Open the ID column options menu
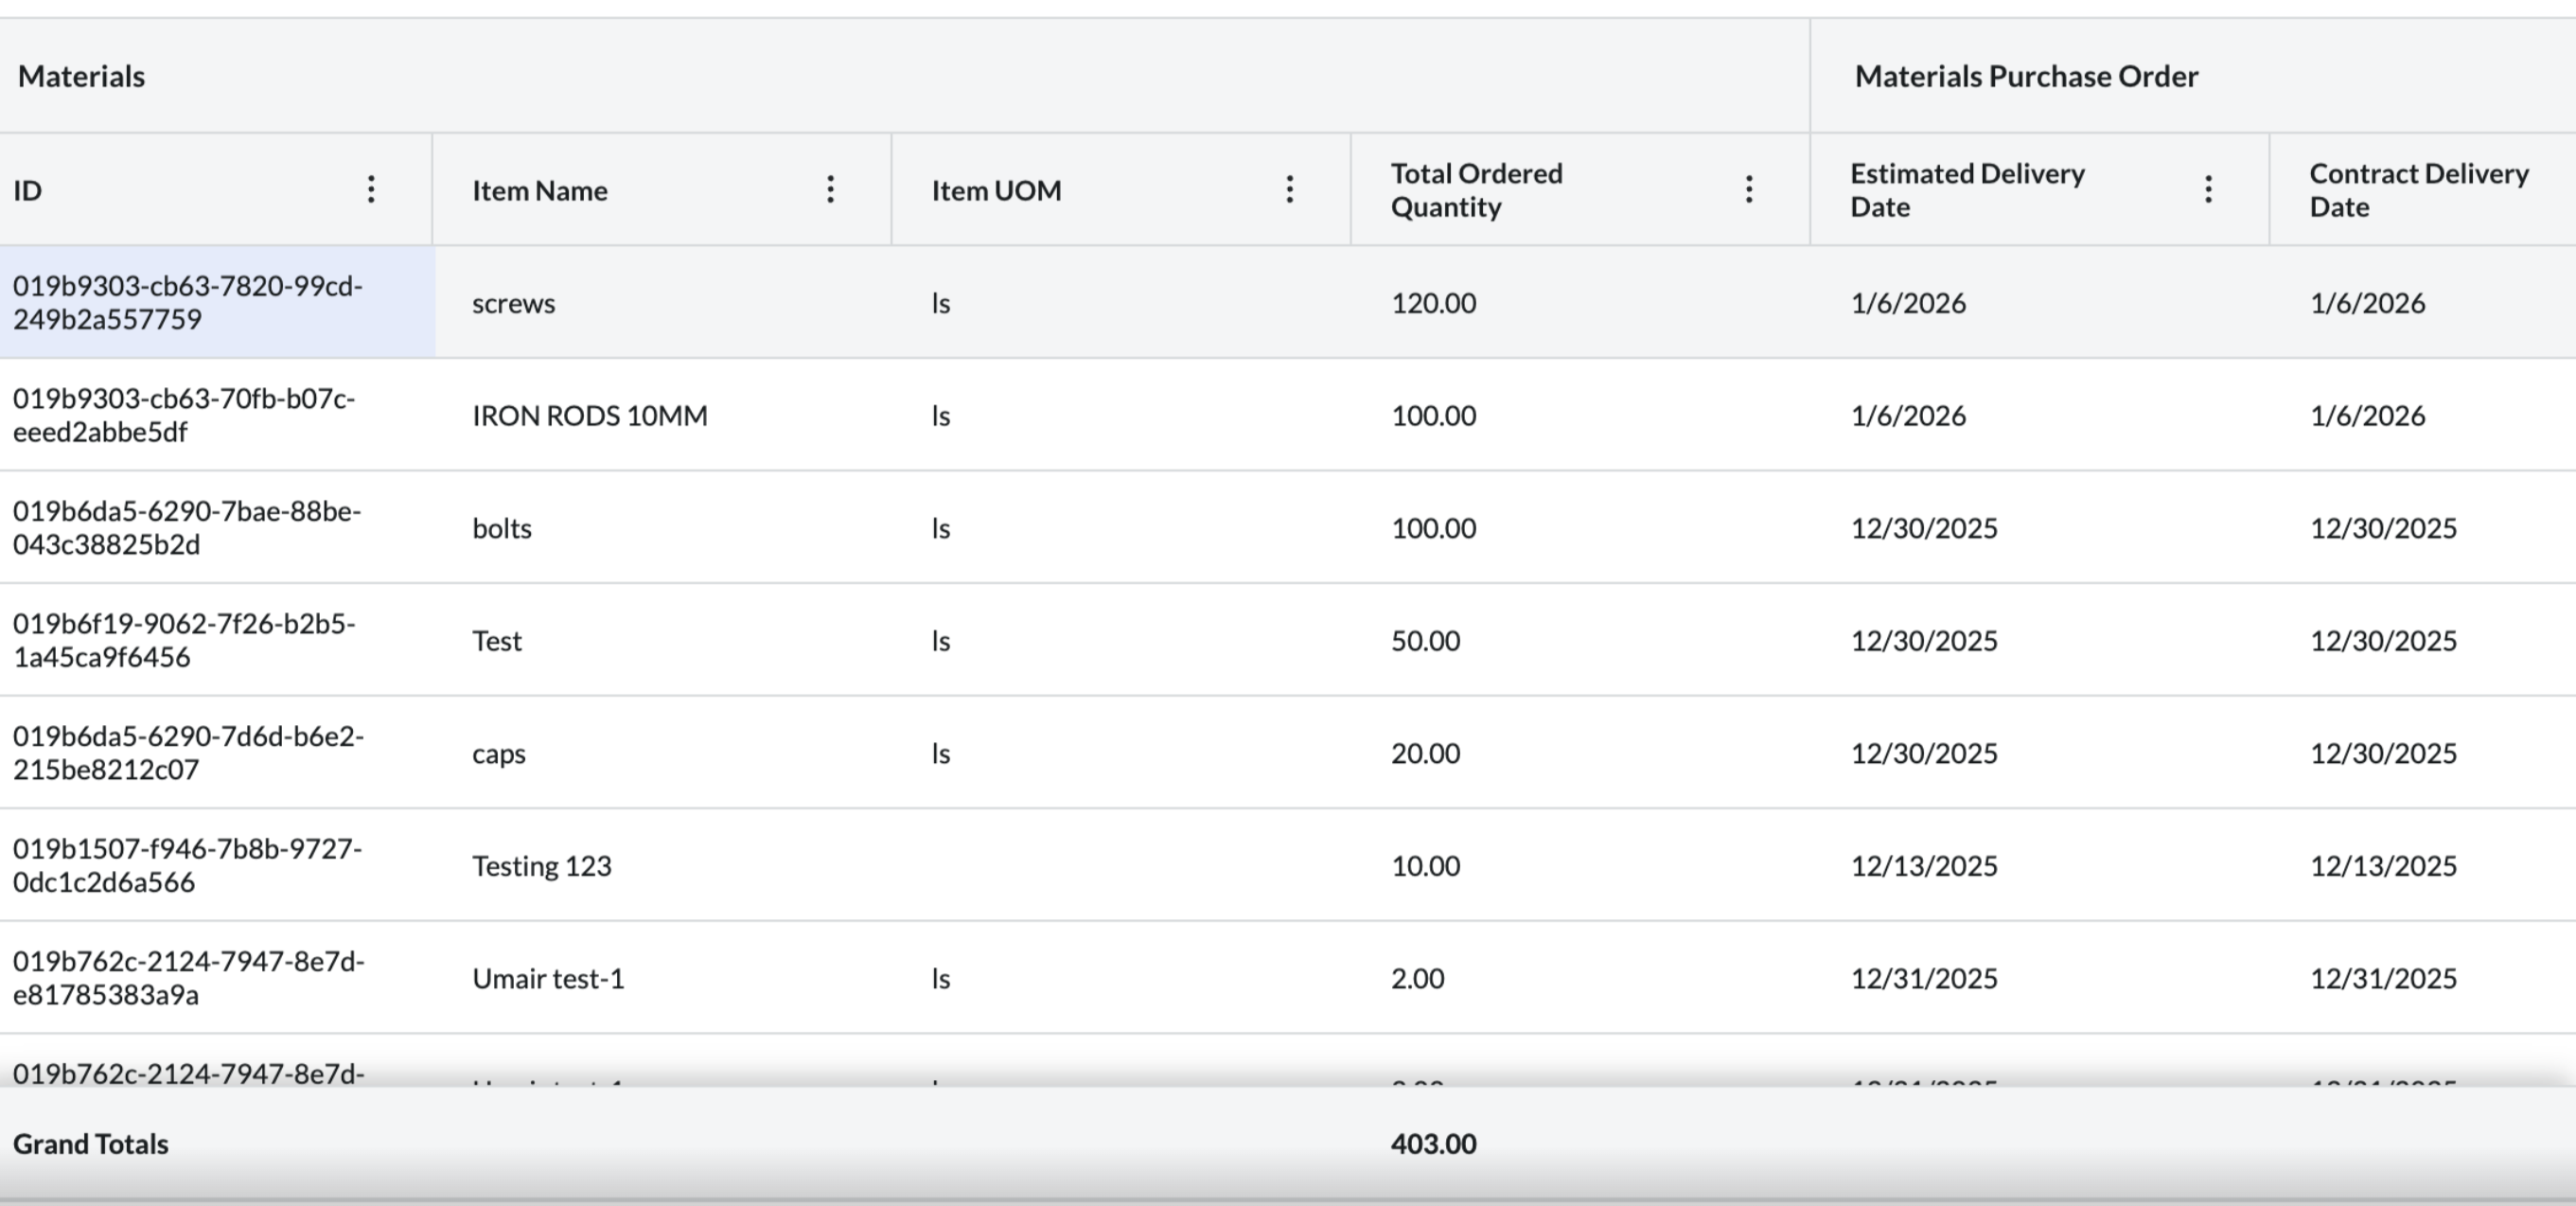 [371, 189]
